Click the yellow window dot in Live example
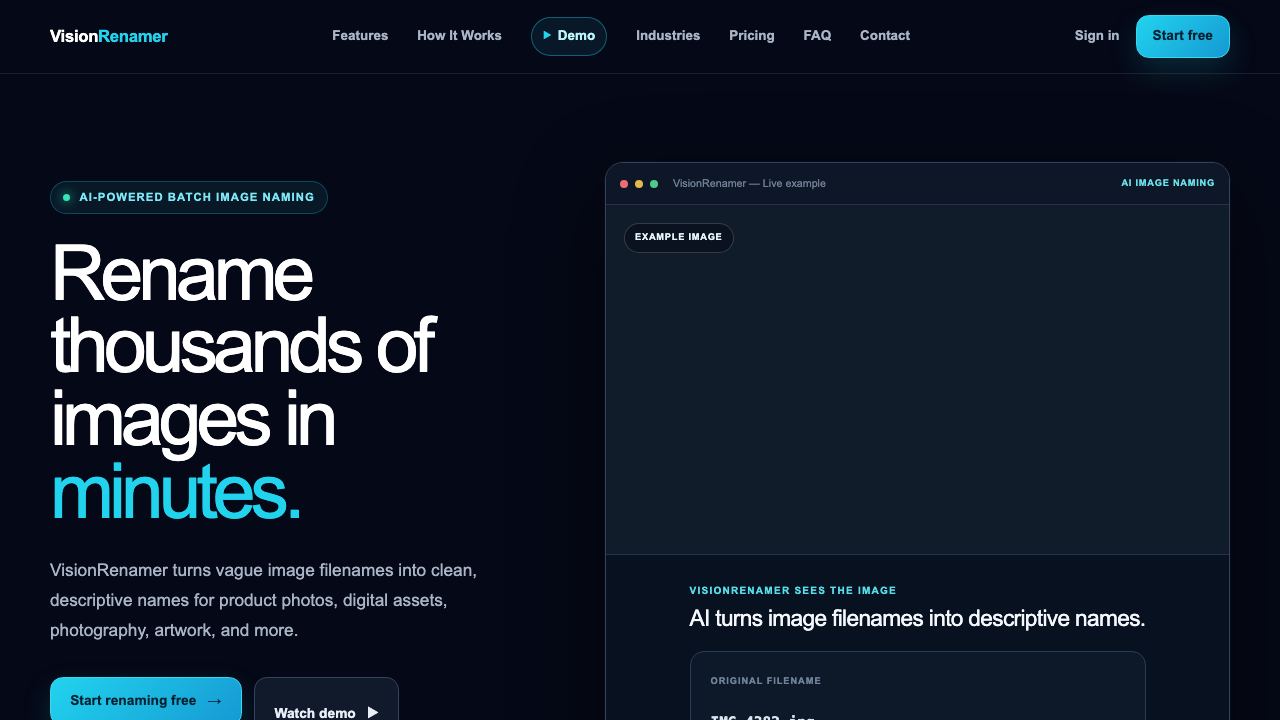 point(639,184)
